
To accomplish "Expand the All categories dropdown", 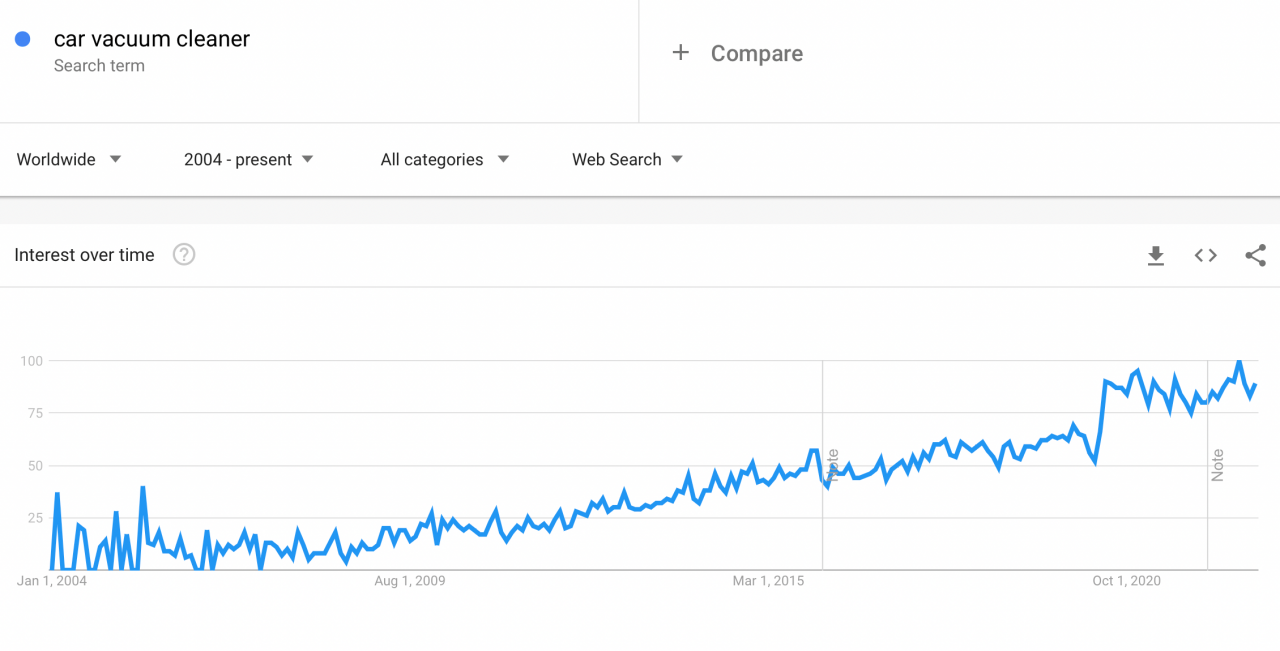I will (x=444, y=159).
